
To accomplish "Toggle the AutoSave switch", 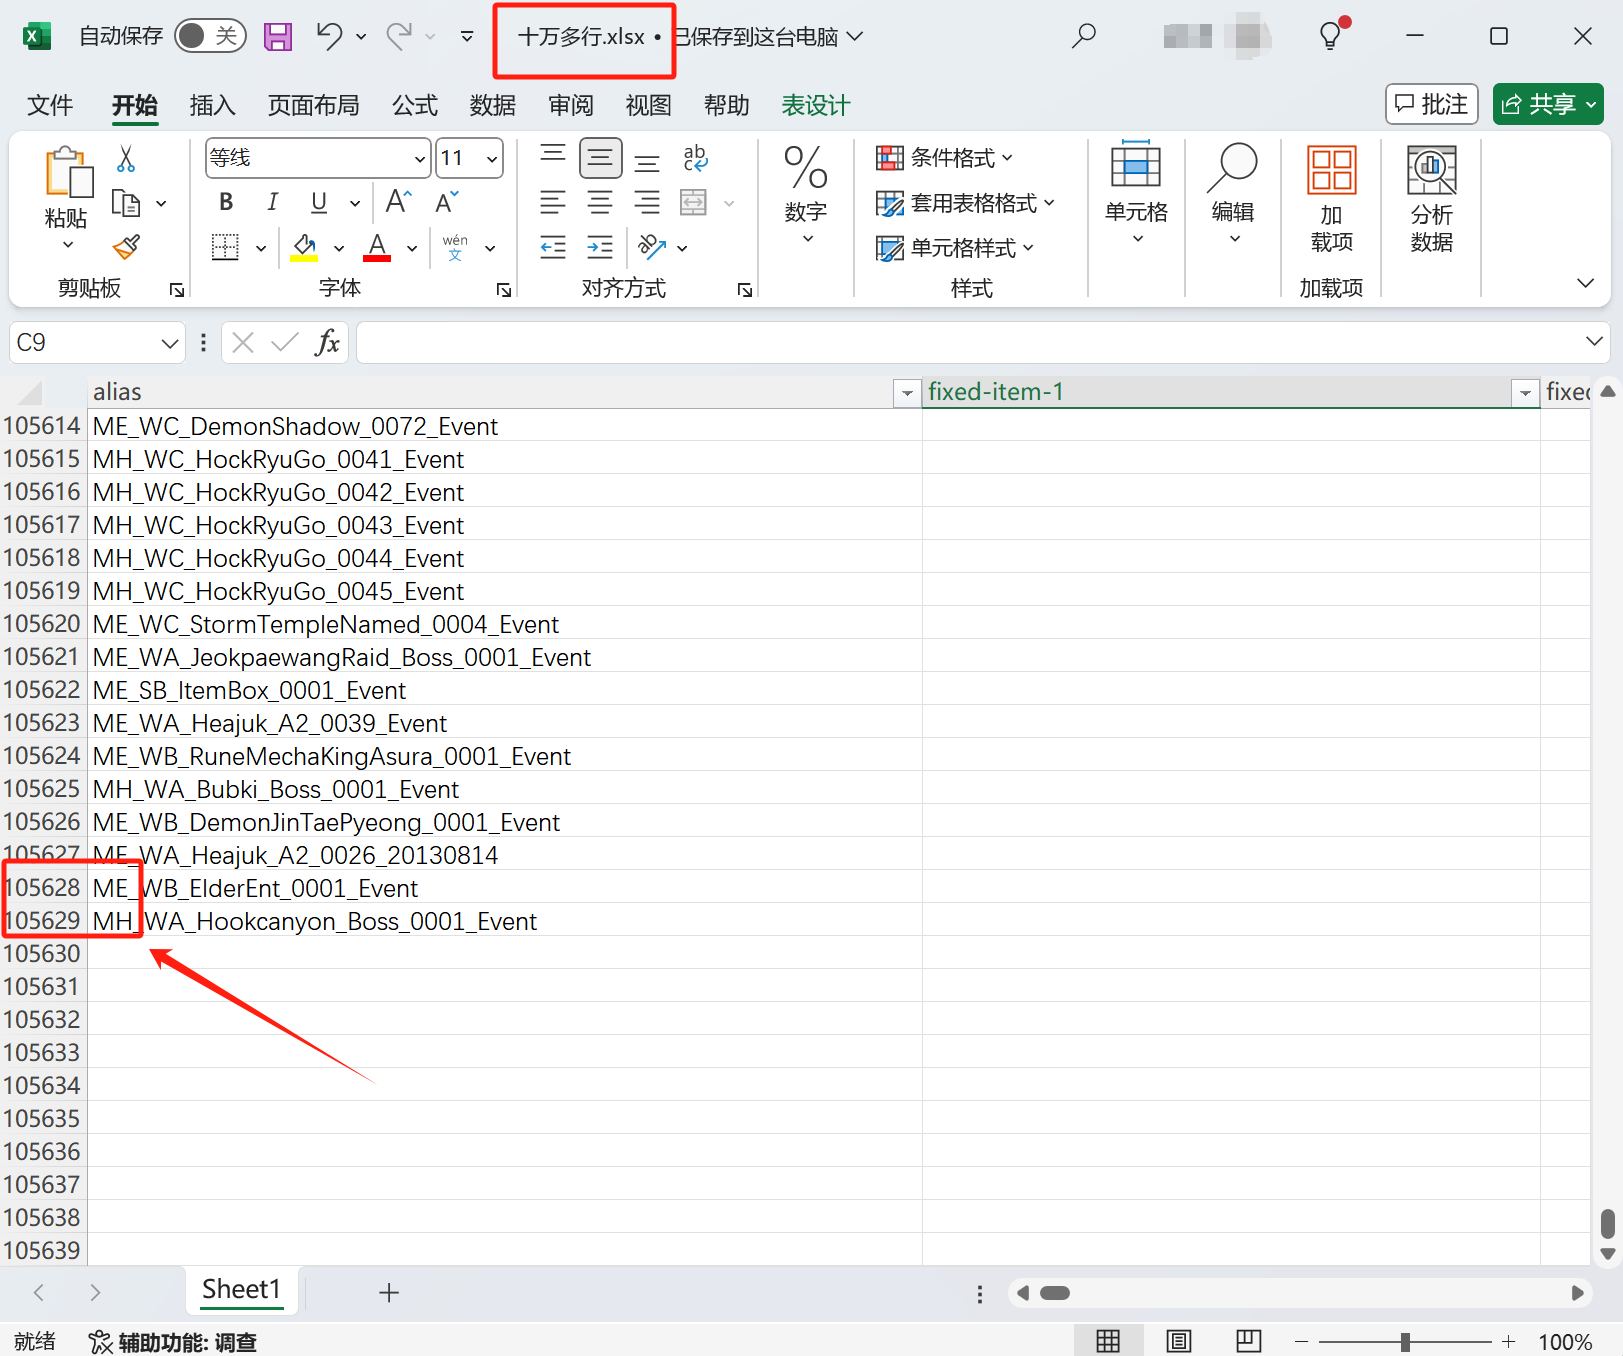I will coord(209,37).
